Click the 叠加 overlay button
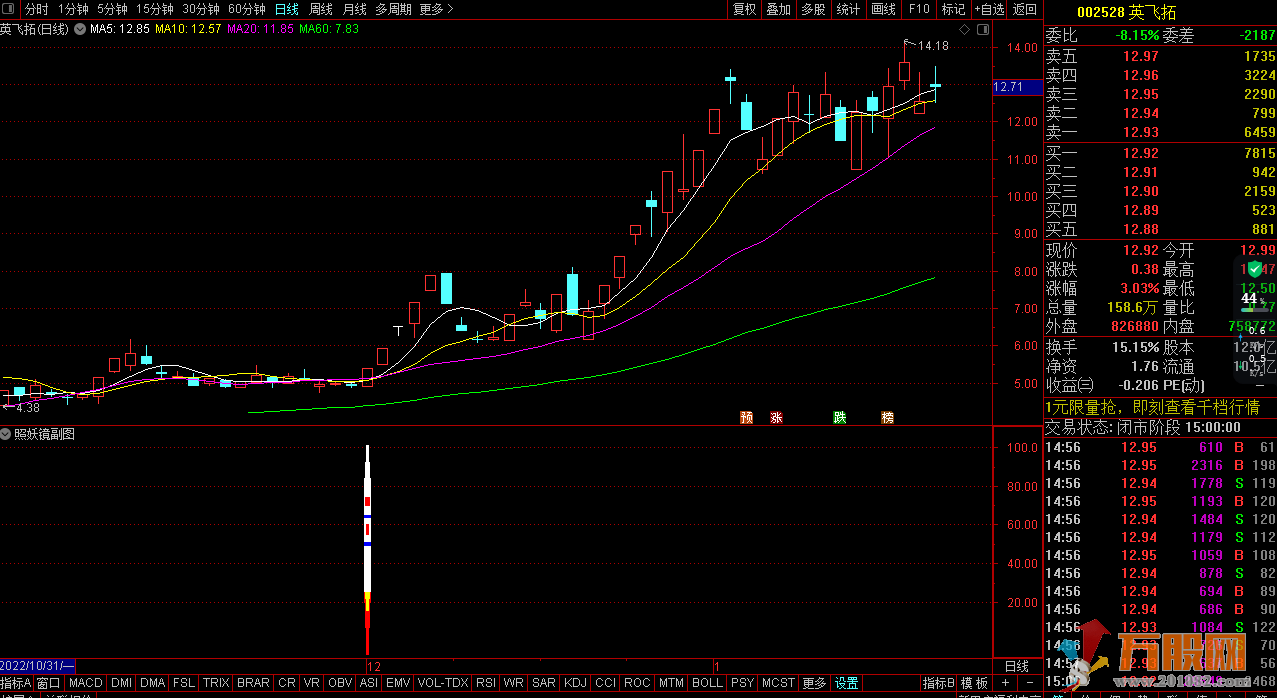1277x698 pixels. coord(778,9)
